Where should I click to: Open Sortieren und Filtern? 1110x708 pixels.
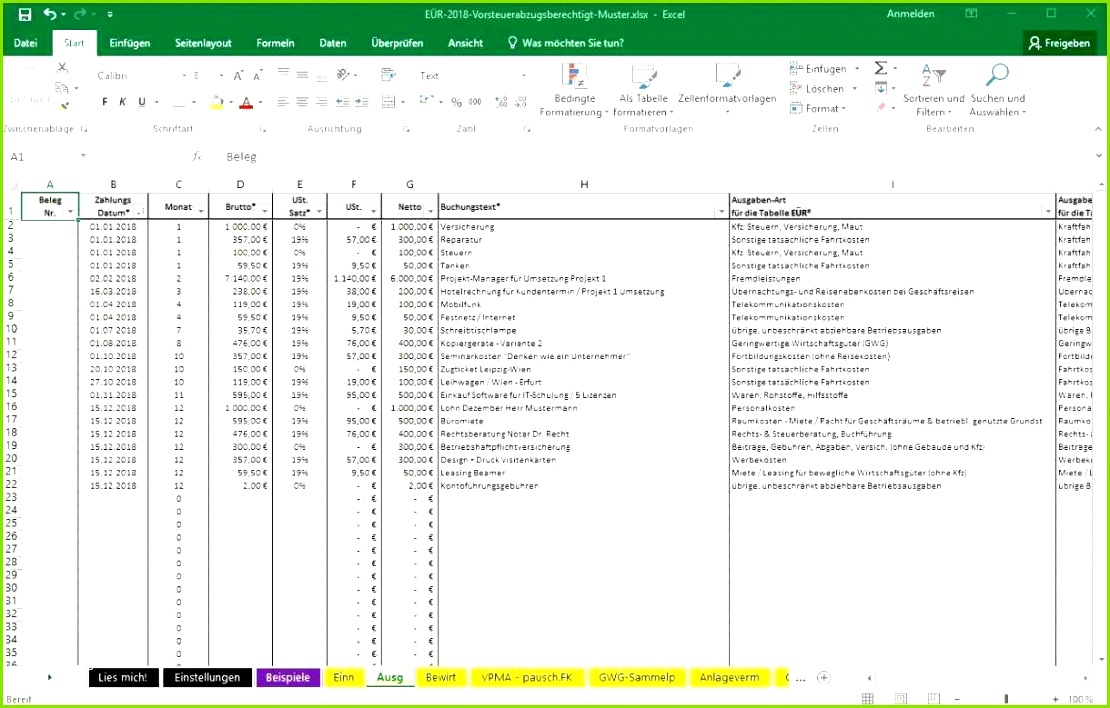(x=933, y=90)
